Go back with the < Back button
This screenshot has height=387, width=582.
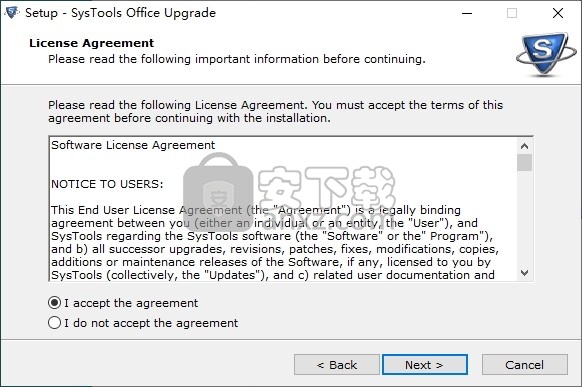[337, 365]
